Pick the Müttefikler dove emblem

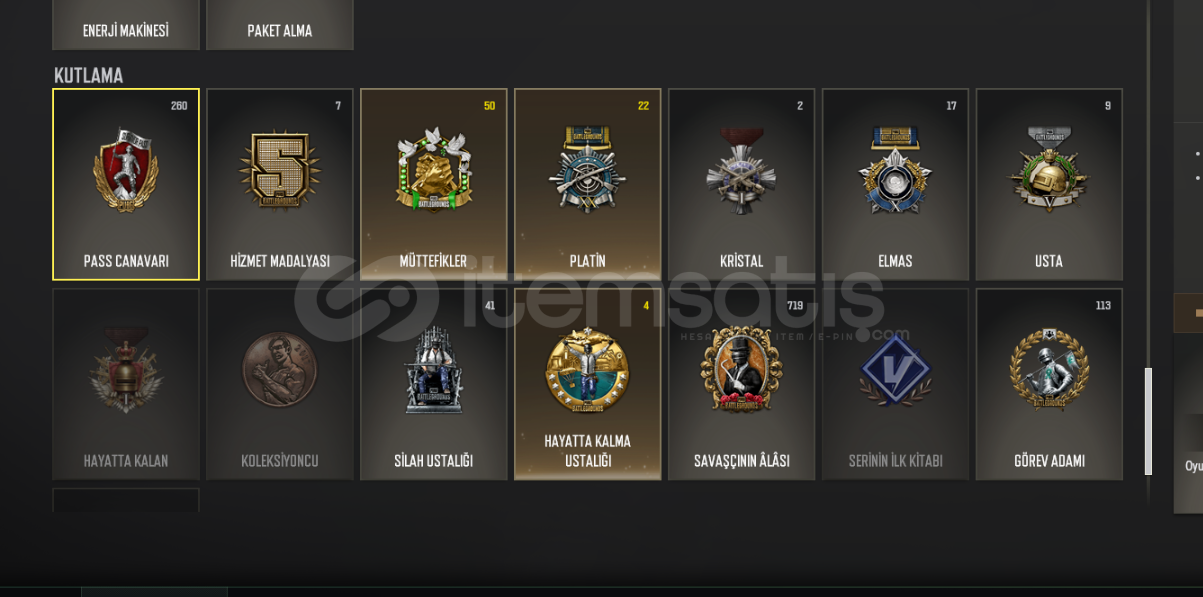tap(434, 184)
